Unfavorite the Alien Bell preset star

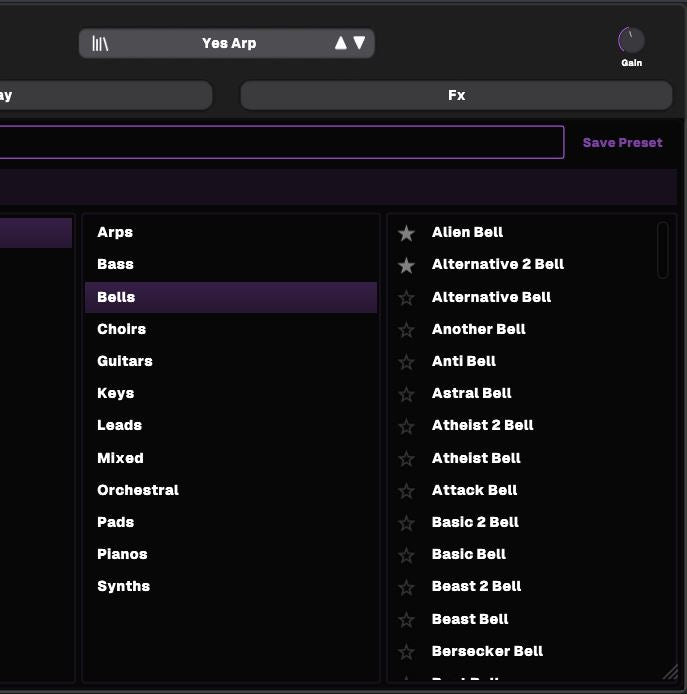406,233
